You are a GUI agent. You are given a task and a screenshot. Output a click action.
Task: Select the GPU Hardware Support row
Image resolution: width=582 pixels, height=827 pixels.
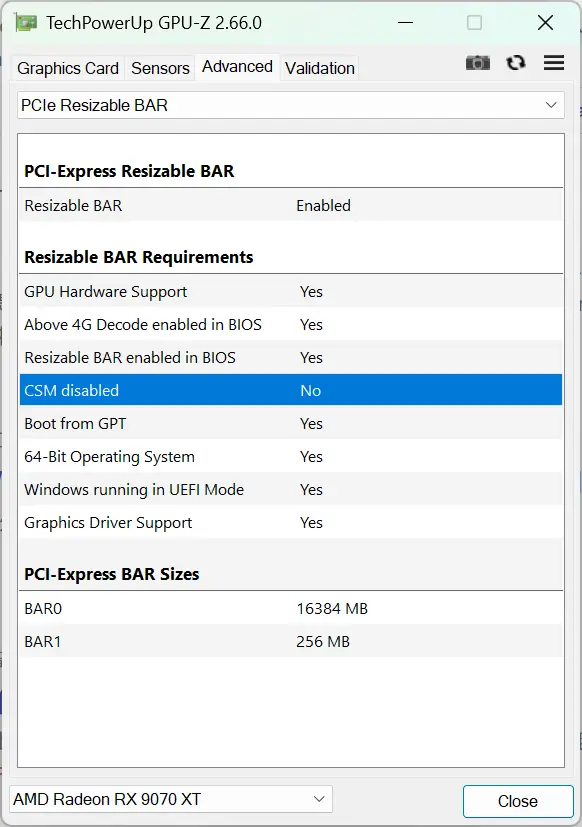pos(291,292)
